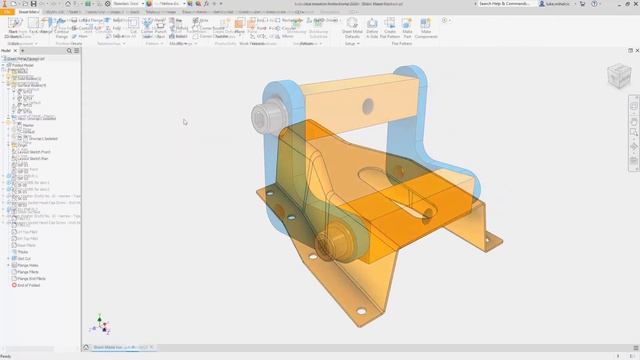Click the ViewCube in the viewport
Screen dimensions: 640x360
pyautogui.click(x=619, y=76)
